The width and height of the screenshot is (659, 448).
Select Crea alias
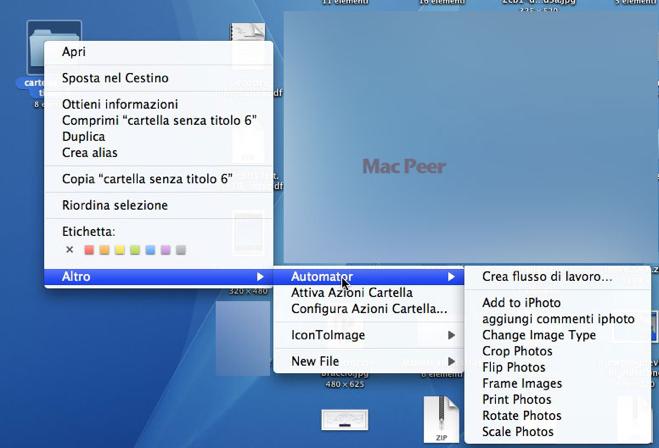point(158,153)
